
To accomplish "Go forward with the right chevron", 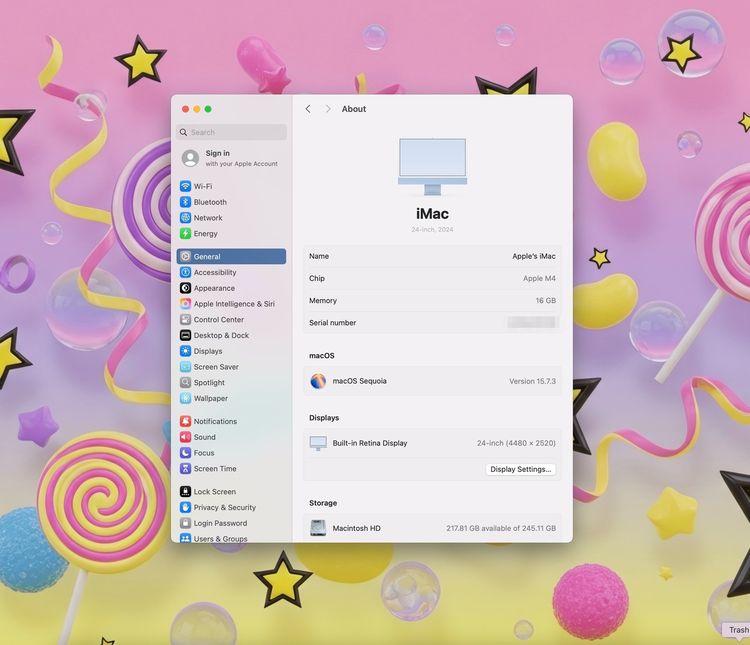I will click(x=328, y=109).
